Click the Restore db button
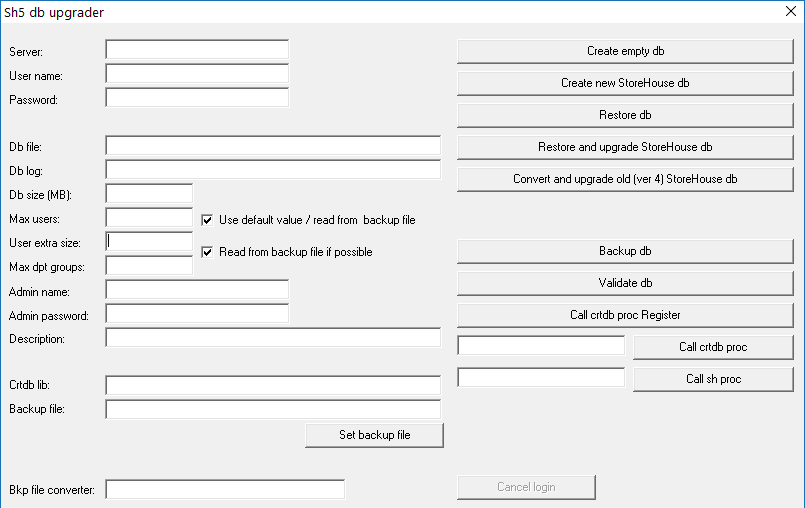This screenshot has width=805, height=508. [625, 115]
